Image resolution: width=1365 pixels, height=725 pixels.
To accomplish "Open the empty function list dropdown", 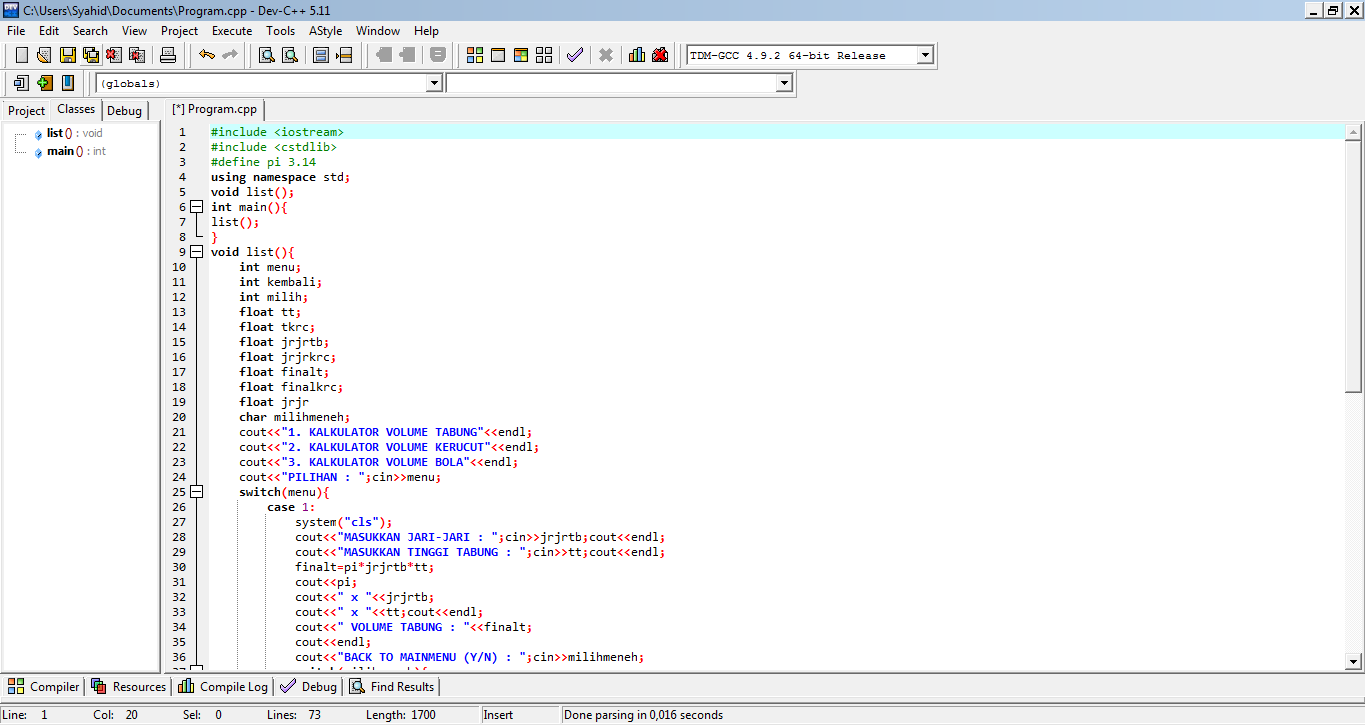I will [x=784, y=83].
